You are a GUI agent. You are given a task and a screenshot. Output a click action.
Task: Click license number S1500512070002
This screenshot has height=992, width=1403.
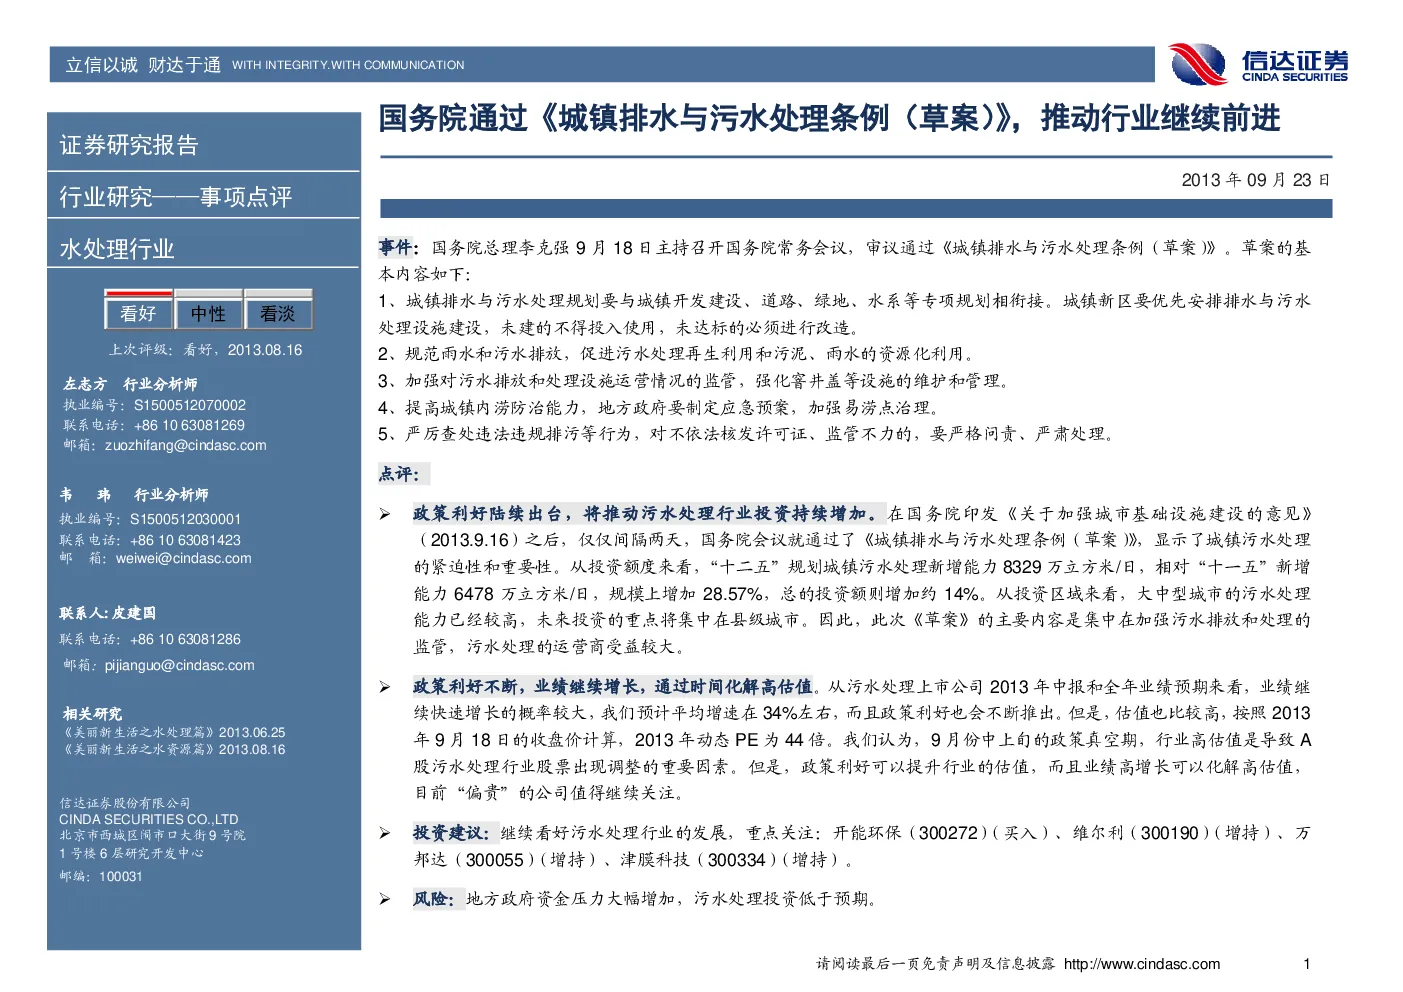(x=189, y=405)
